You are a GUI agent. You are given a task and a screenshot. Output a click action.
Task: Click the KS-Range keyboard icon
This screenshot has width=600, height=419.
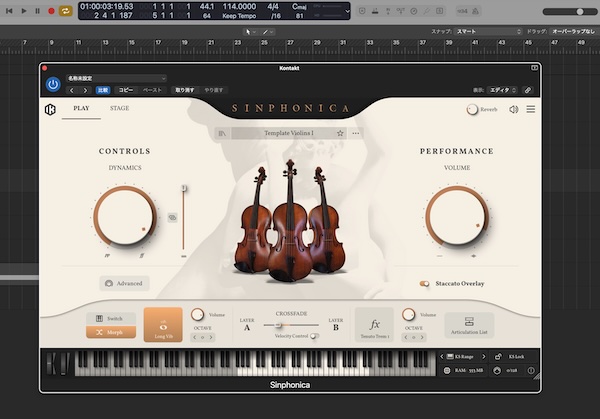[450, 357]
